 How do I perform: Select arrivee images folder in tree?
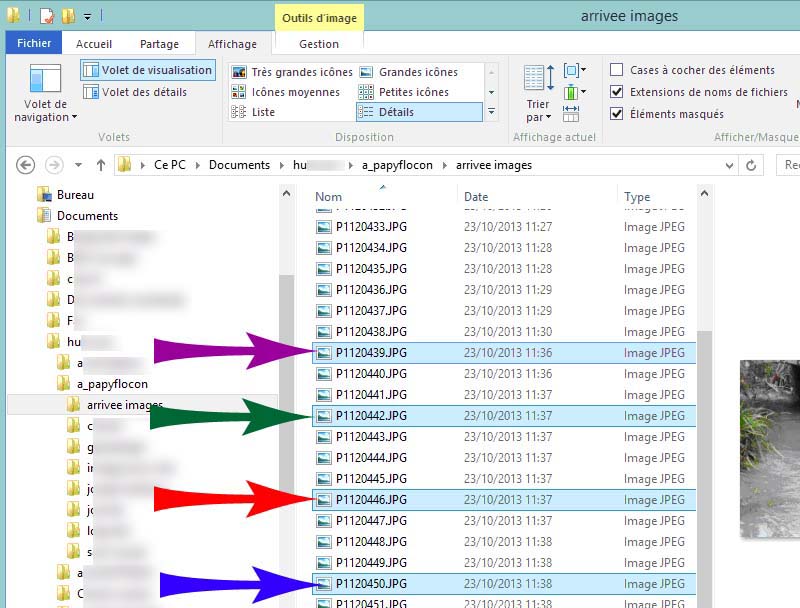pyautogui.click(x=124, y=405)
